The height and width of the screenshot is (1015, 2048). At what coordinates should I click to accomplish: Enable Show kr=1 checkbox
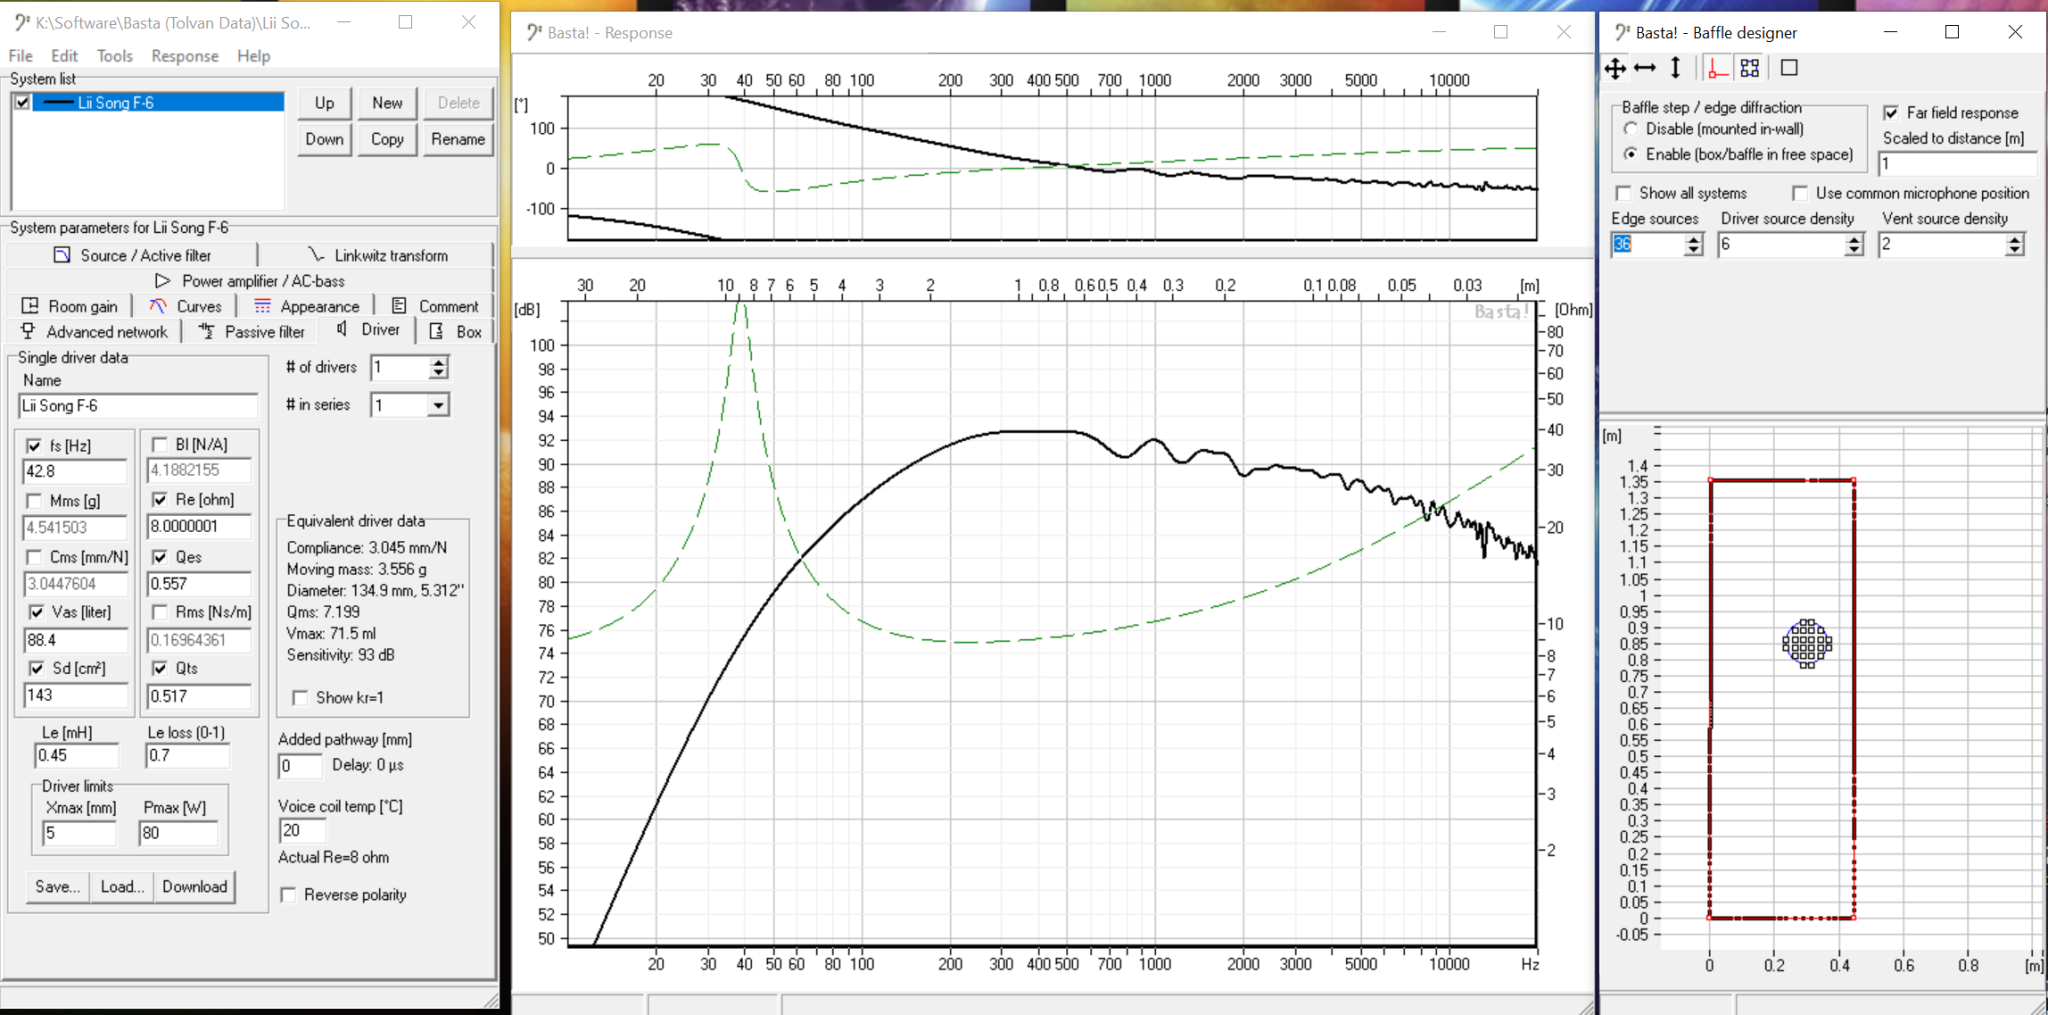tap(300, 697)
